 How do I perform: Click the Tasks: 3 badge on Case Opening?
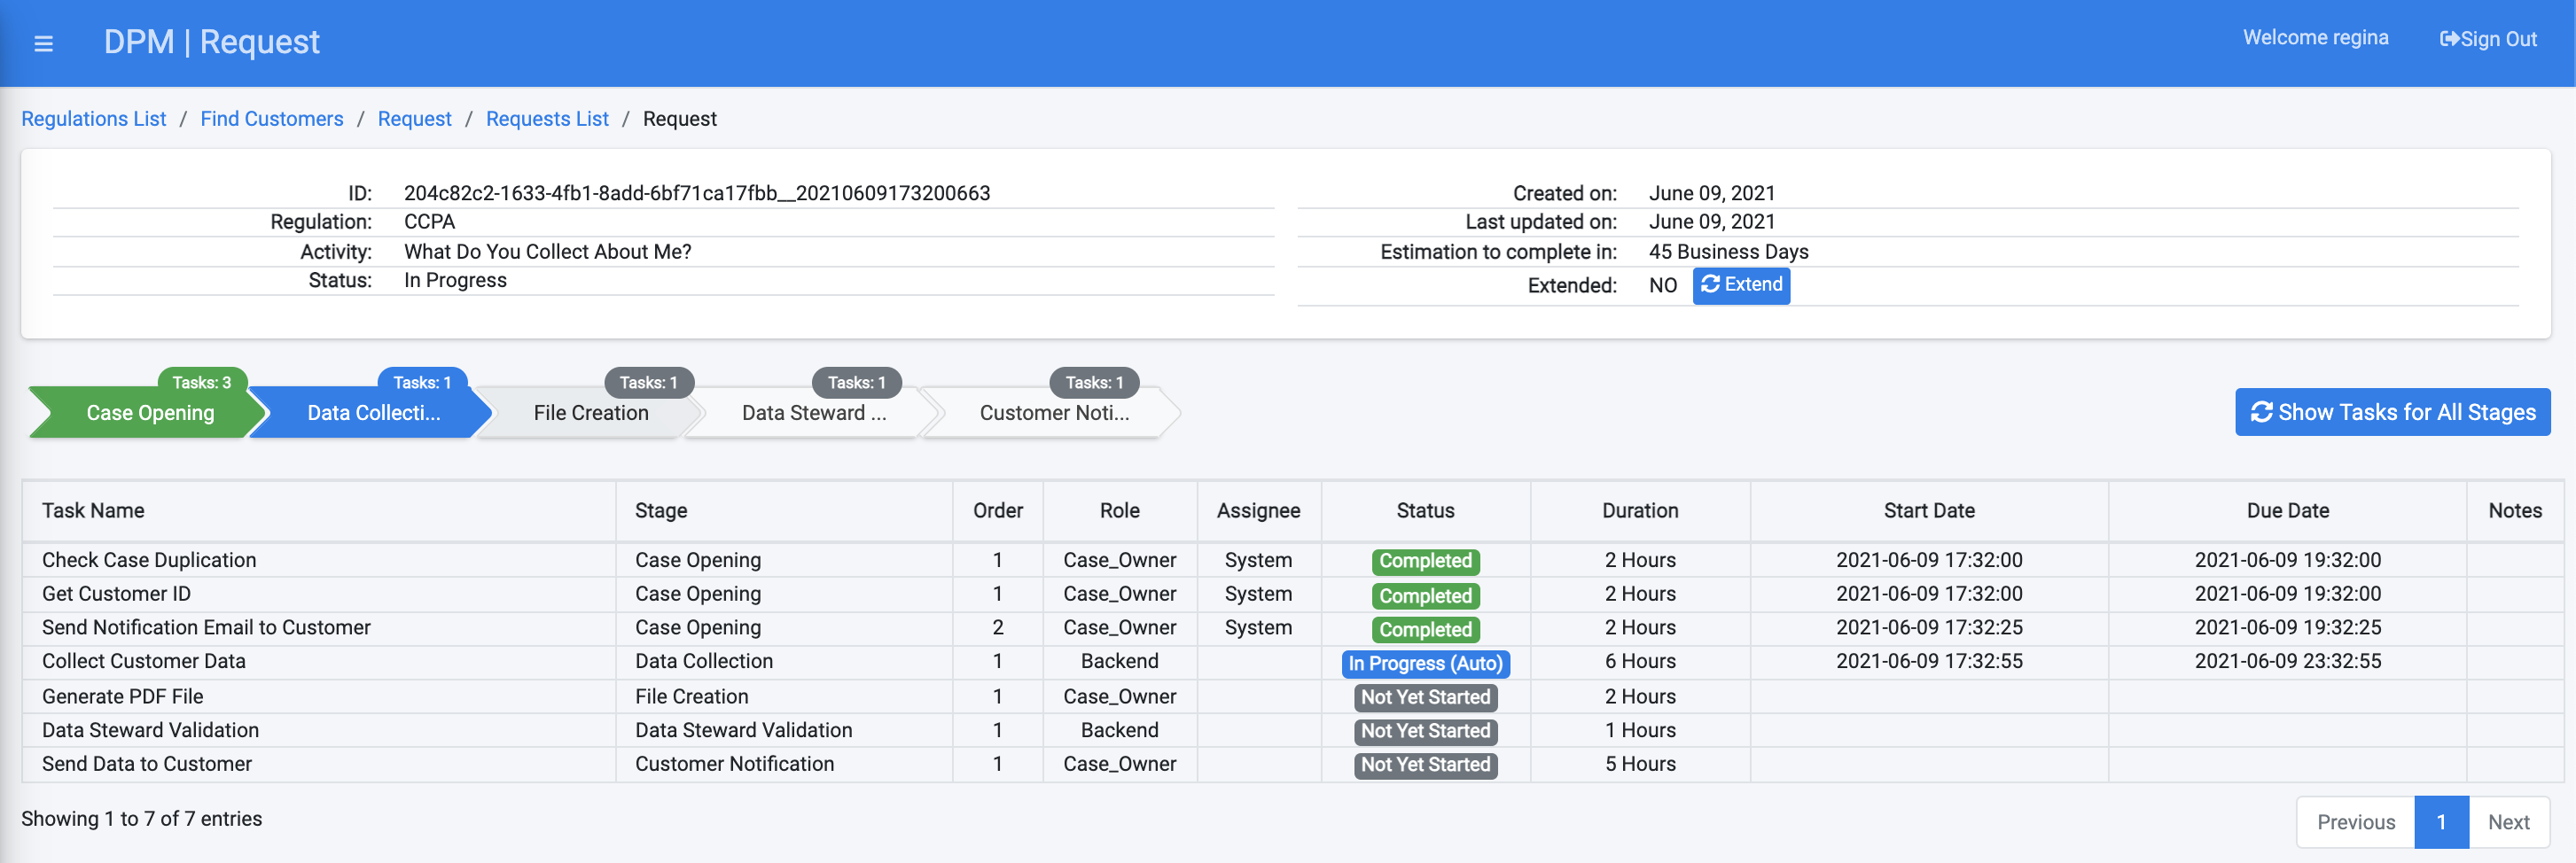(201, 382)
